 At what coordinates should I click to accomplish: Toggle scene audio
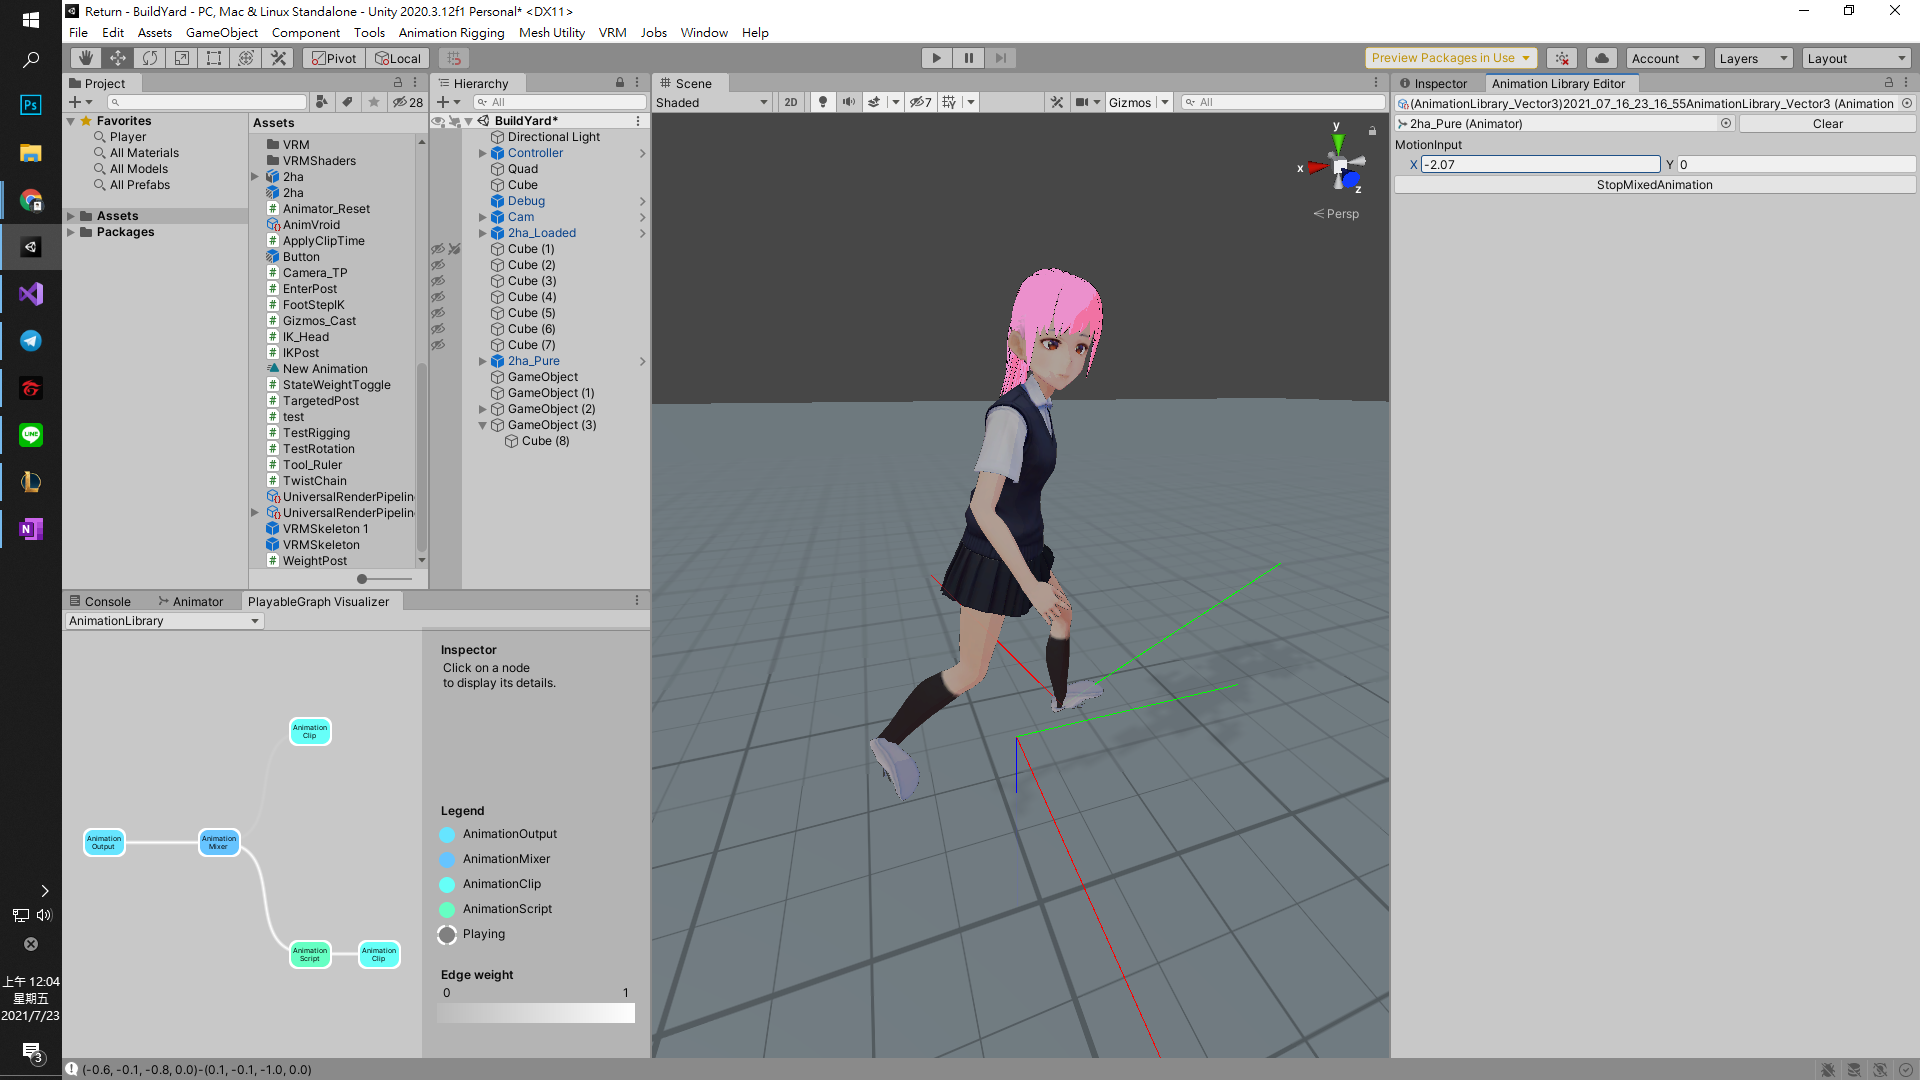pos(848,102)
